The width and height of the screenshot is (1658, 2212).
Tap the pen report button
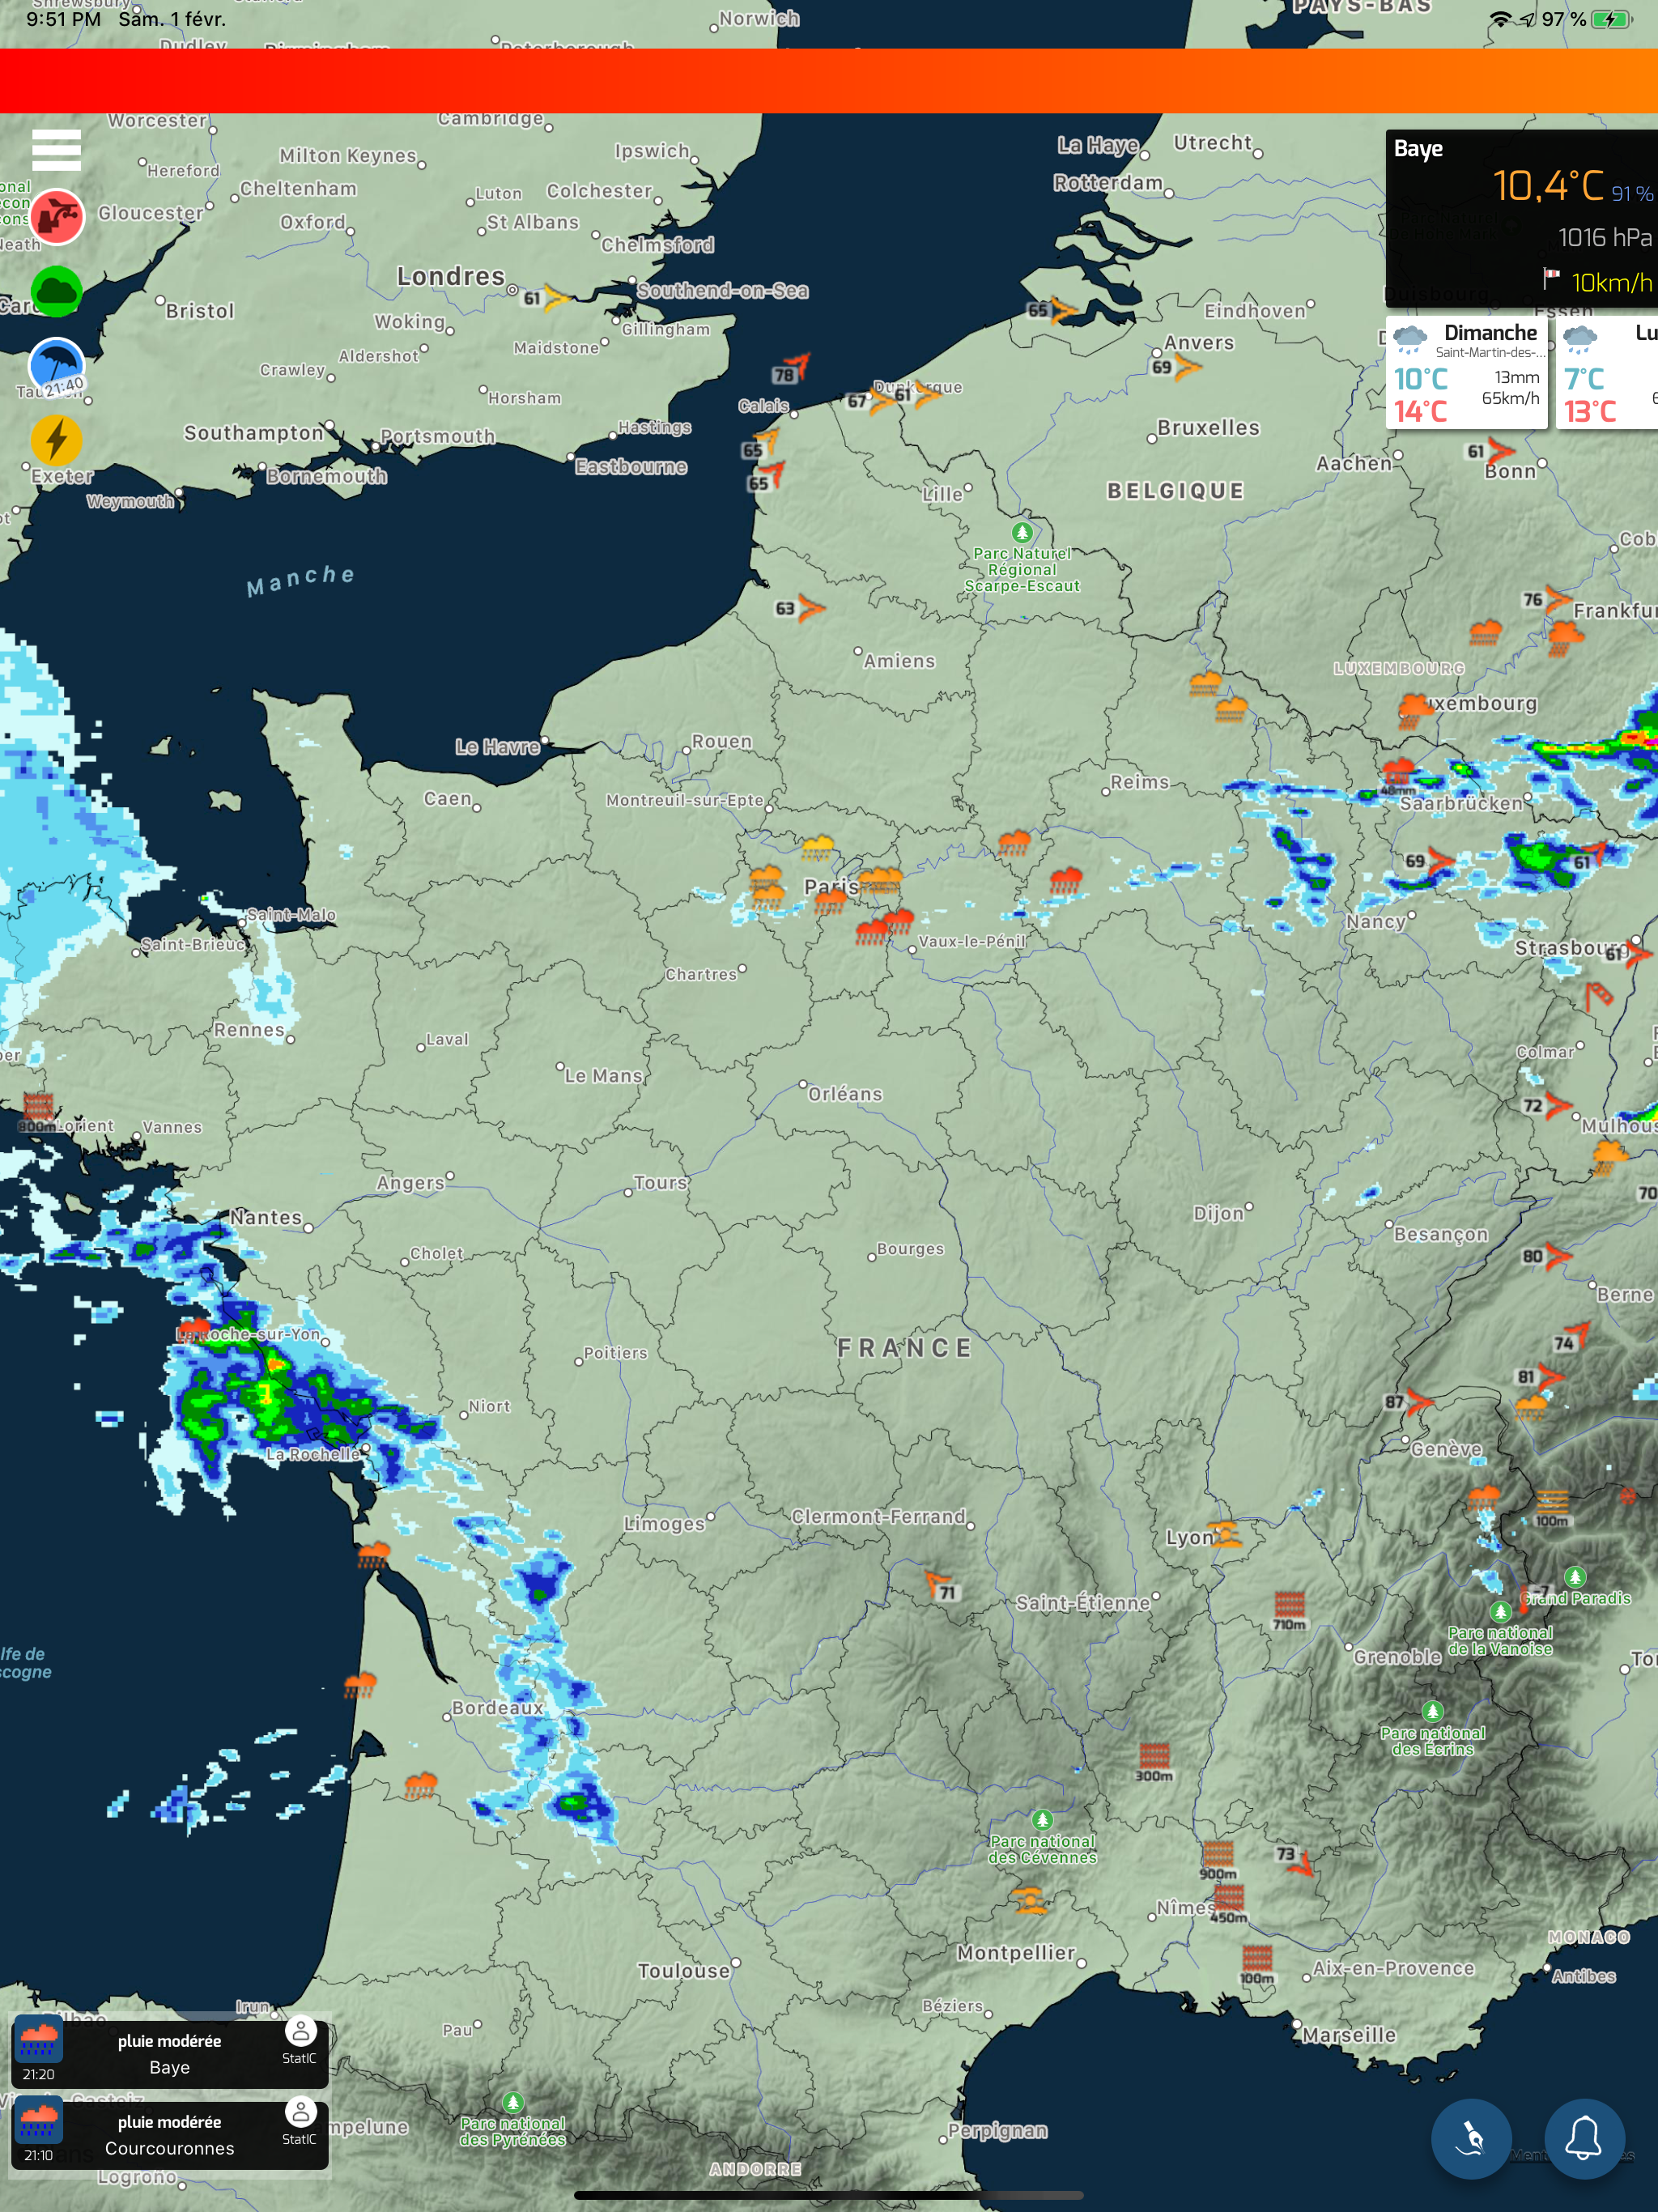[1471, 2139]
